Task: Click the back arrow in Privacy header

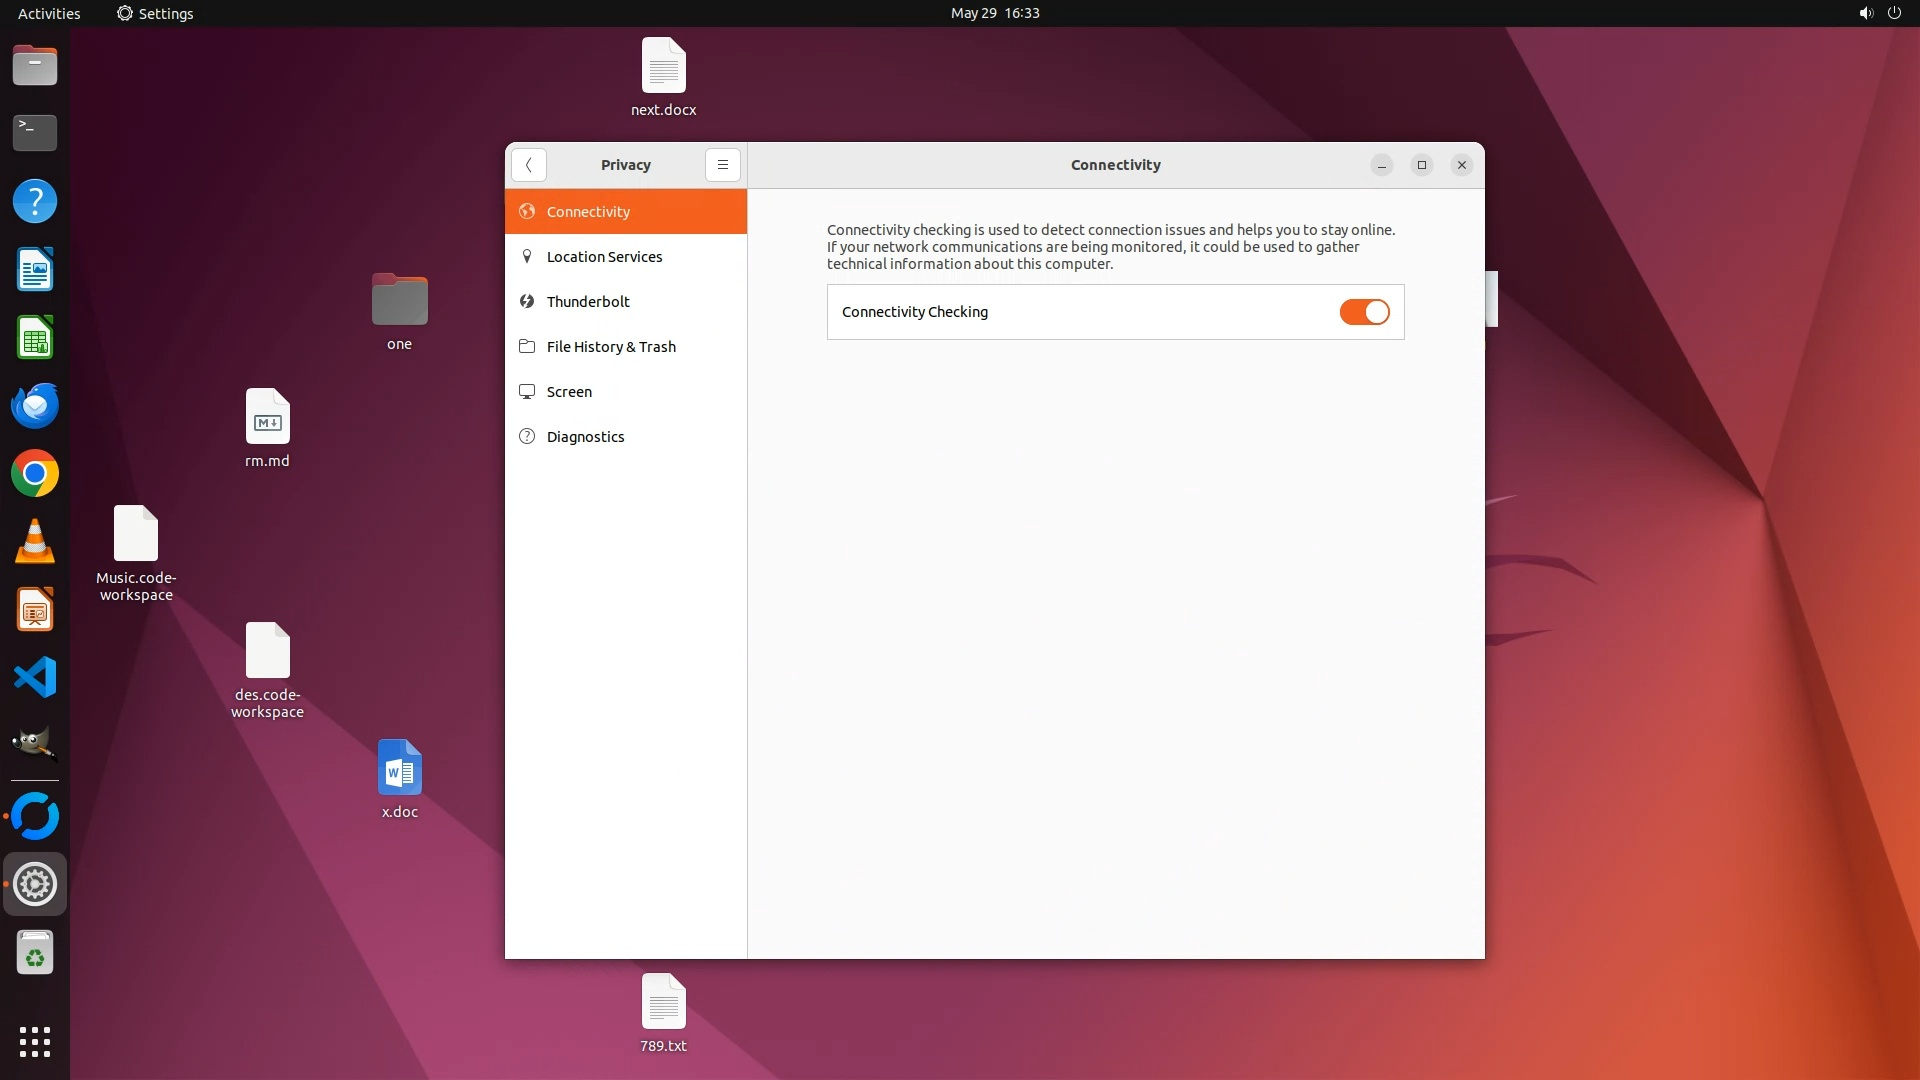Action: point(528,165)
